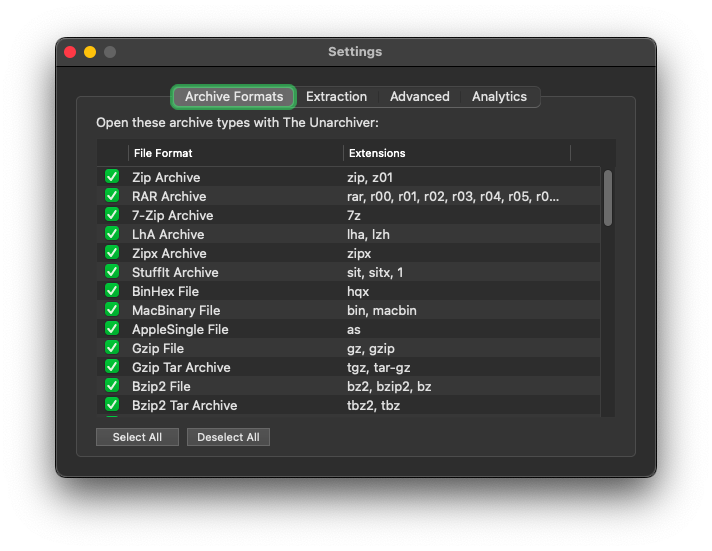Click the archive list vertical scrollbar
The image size is (712, 551).
(x=607, y=198)
